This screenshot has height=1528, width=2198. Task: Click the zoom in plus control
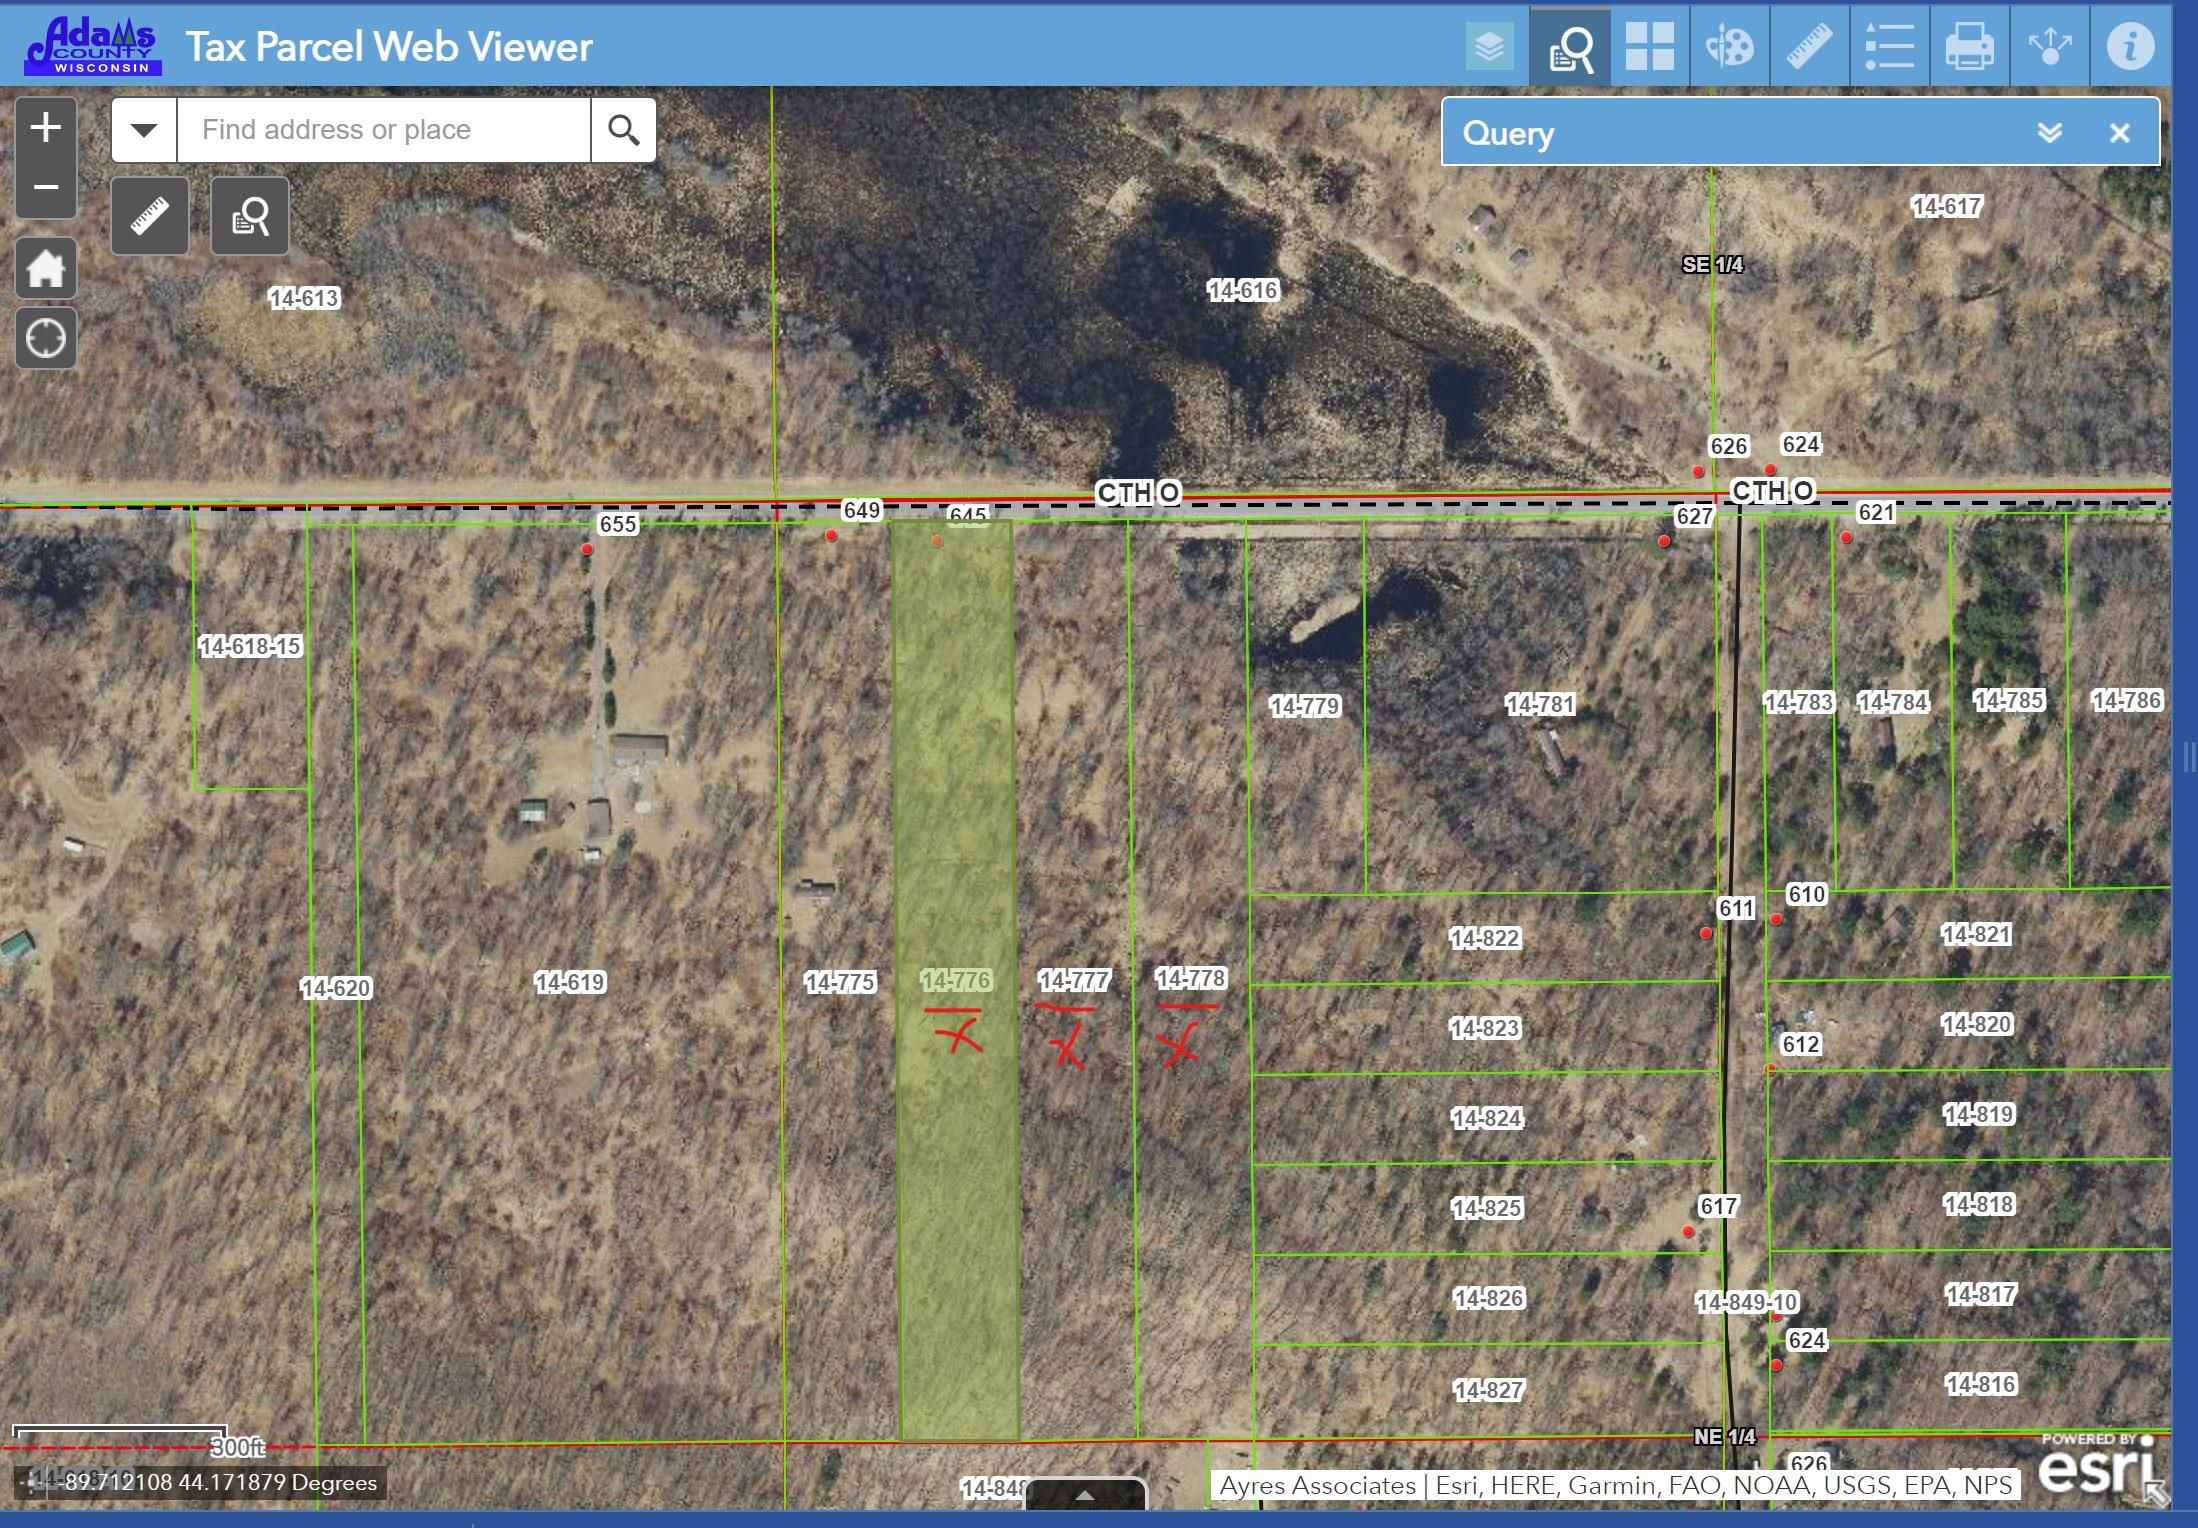45,125
